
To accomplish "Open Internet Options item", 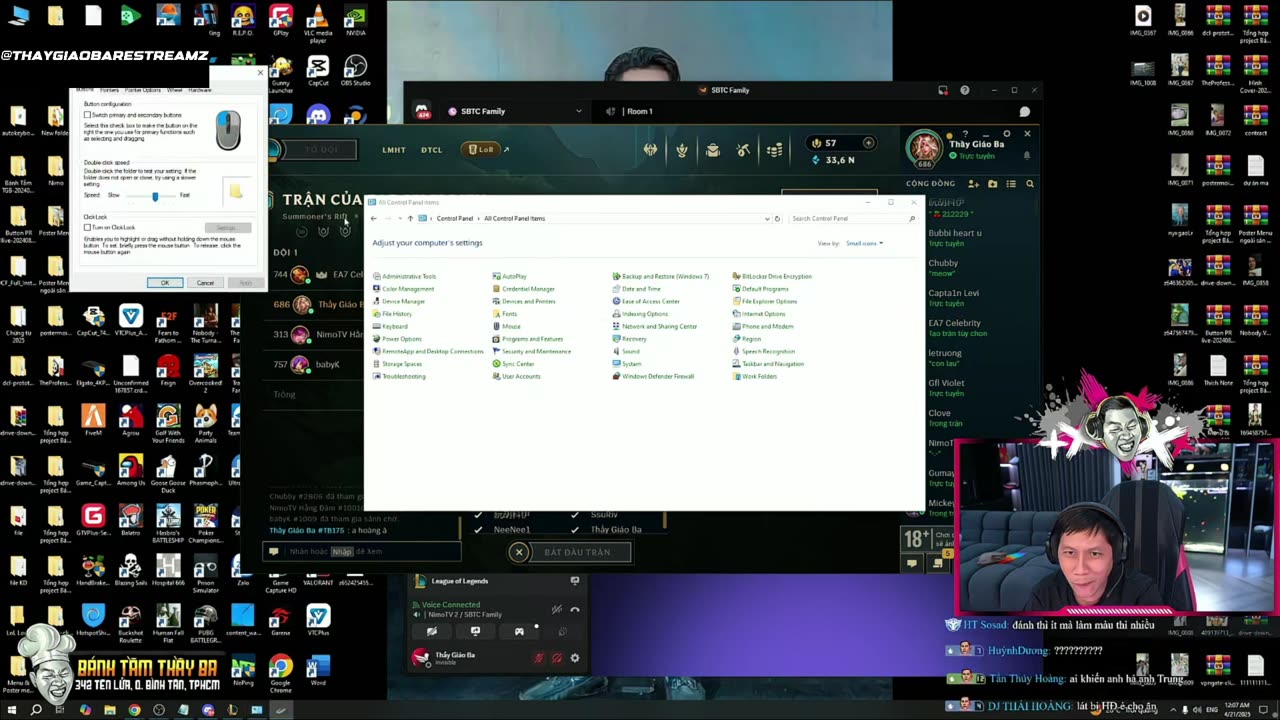I will coord(759,314).
